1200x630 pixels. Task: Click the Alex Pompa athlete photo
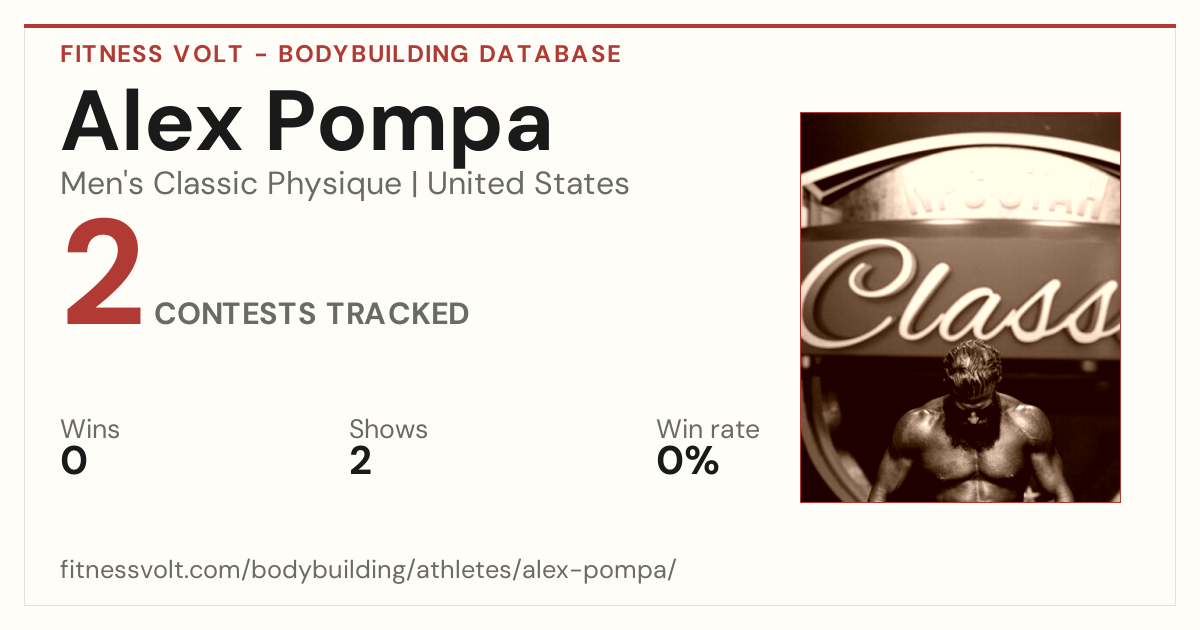coord(960,307)
